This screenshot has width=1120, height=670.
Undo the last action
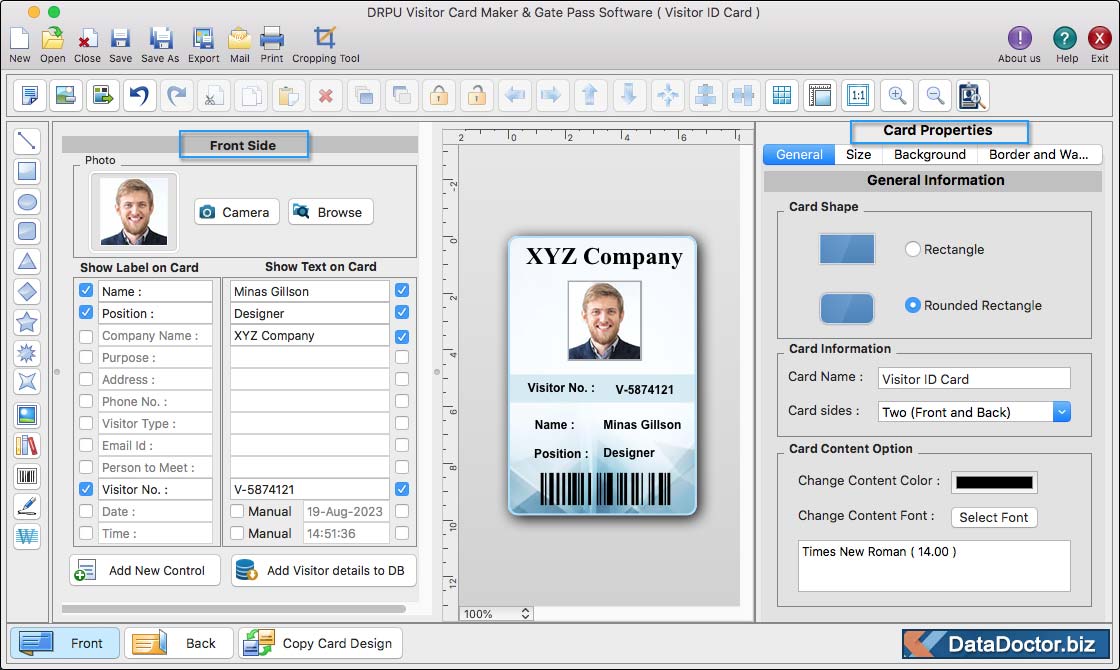point(140,95)
